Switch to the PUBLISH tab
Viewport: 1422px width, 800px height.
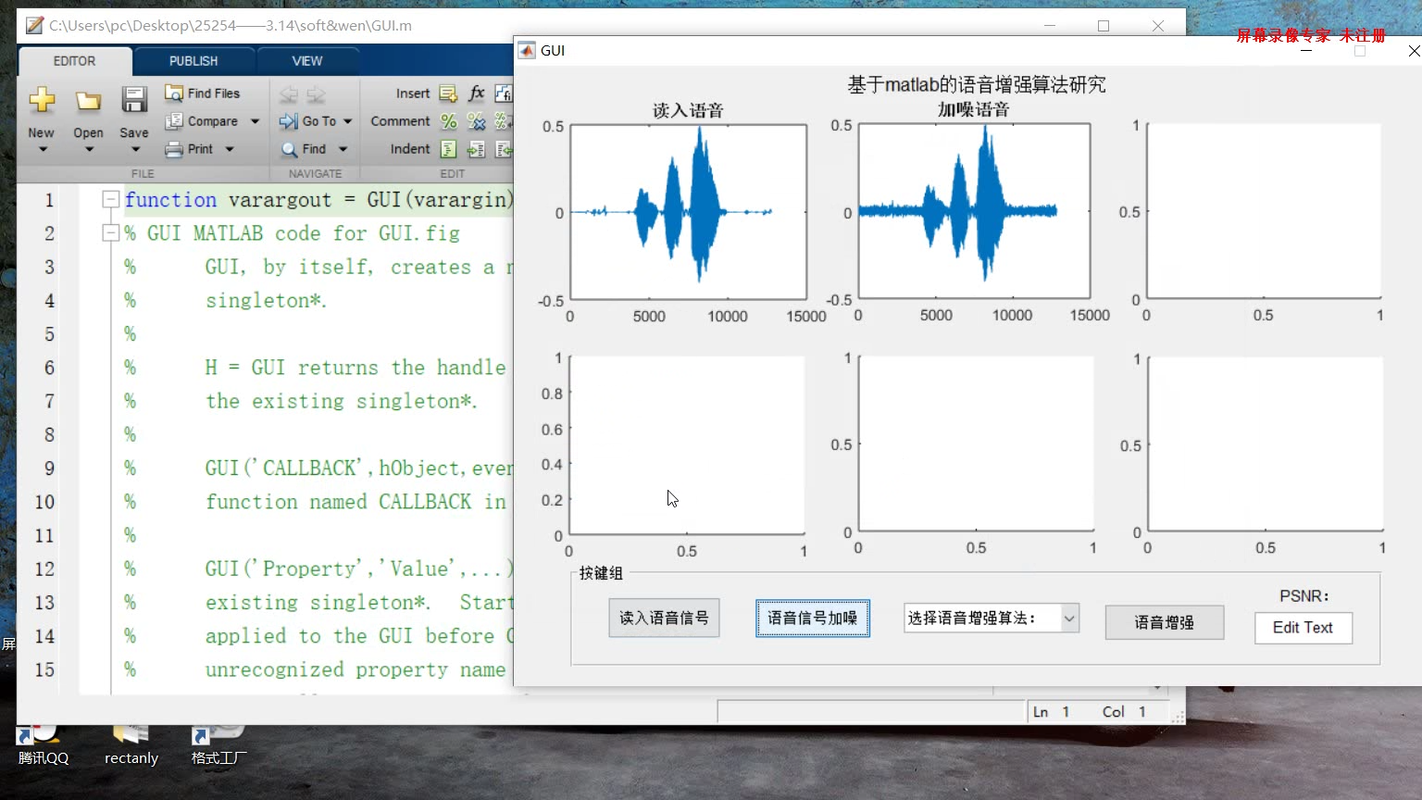coord(194,61)
